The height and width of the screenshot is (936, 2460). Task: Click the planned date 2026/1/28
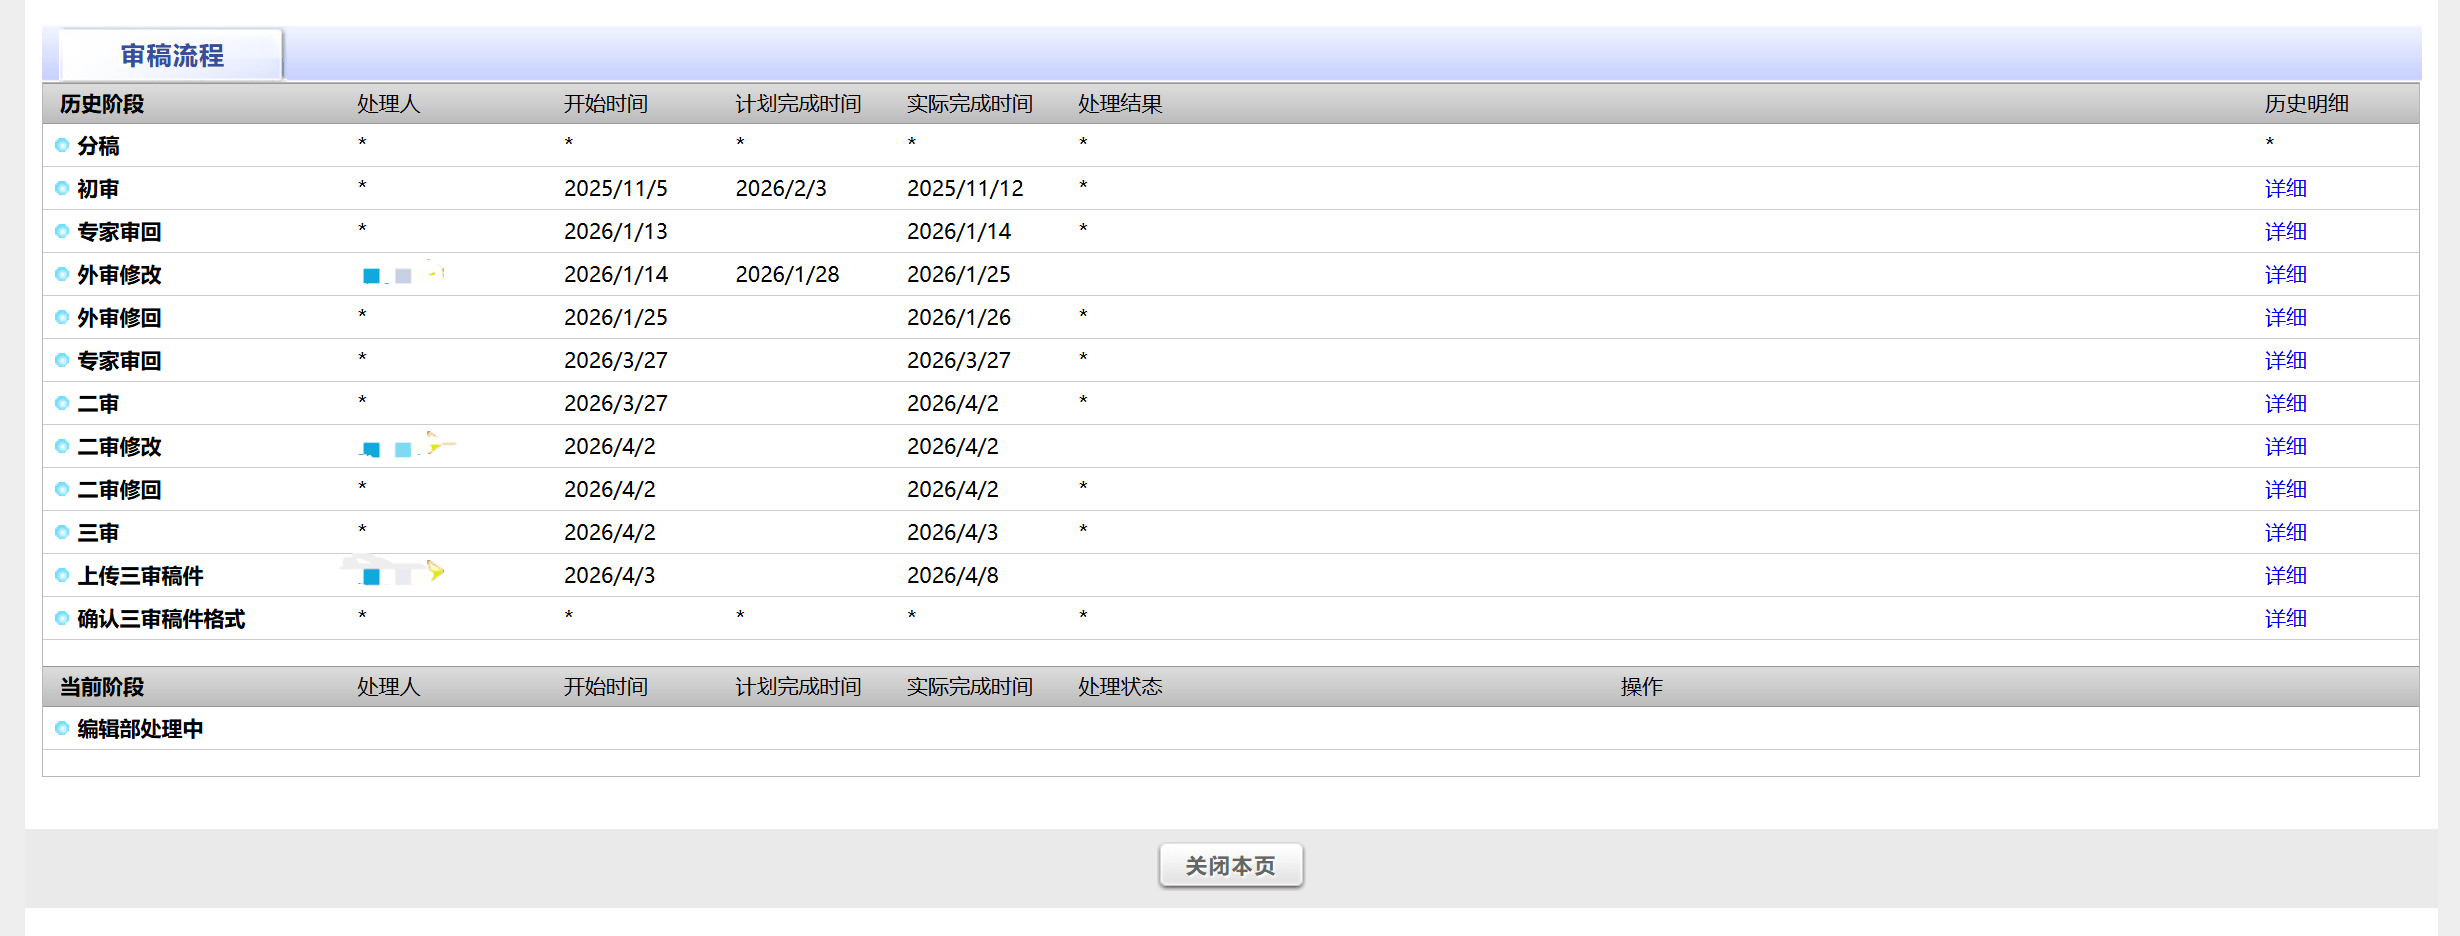point(788,274)
